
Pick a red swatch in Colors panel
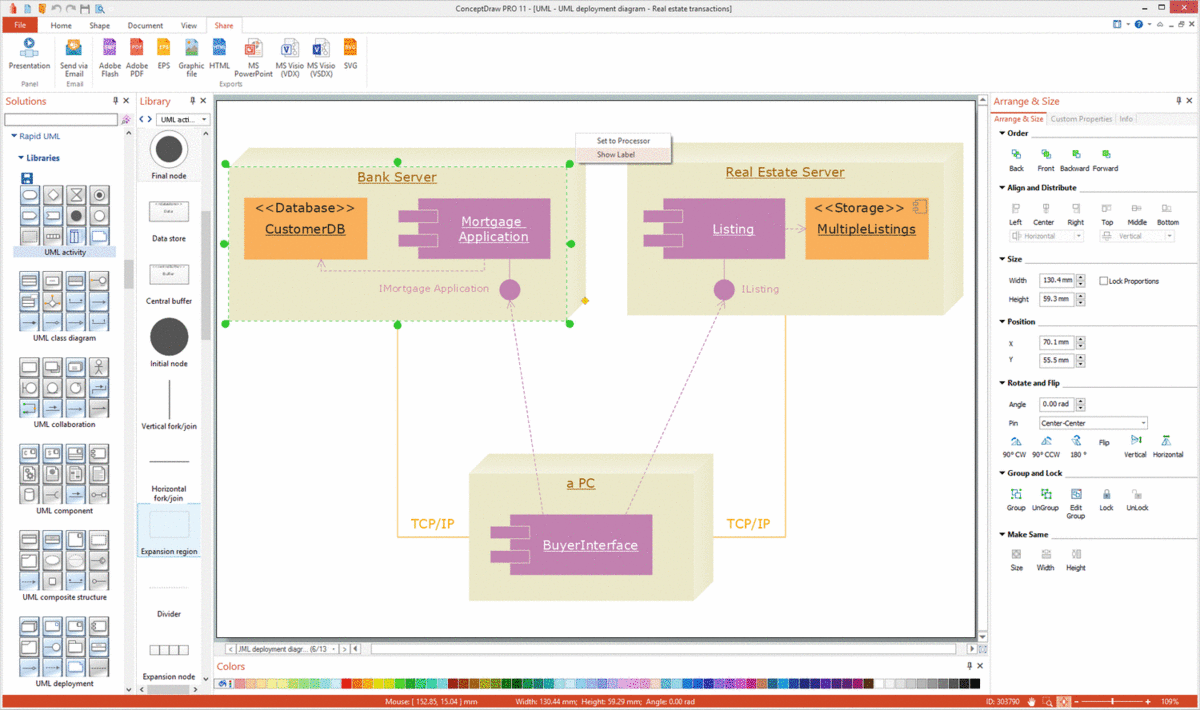pos(347,683)
